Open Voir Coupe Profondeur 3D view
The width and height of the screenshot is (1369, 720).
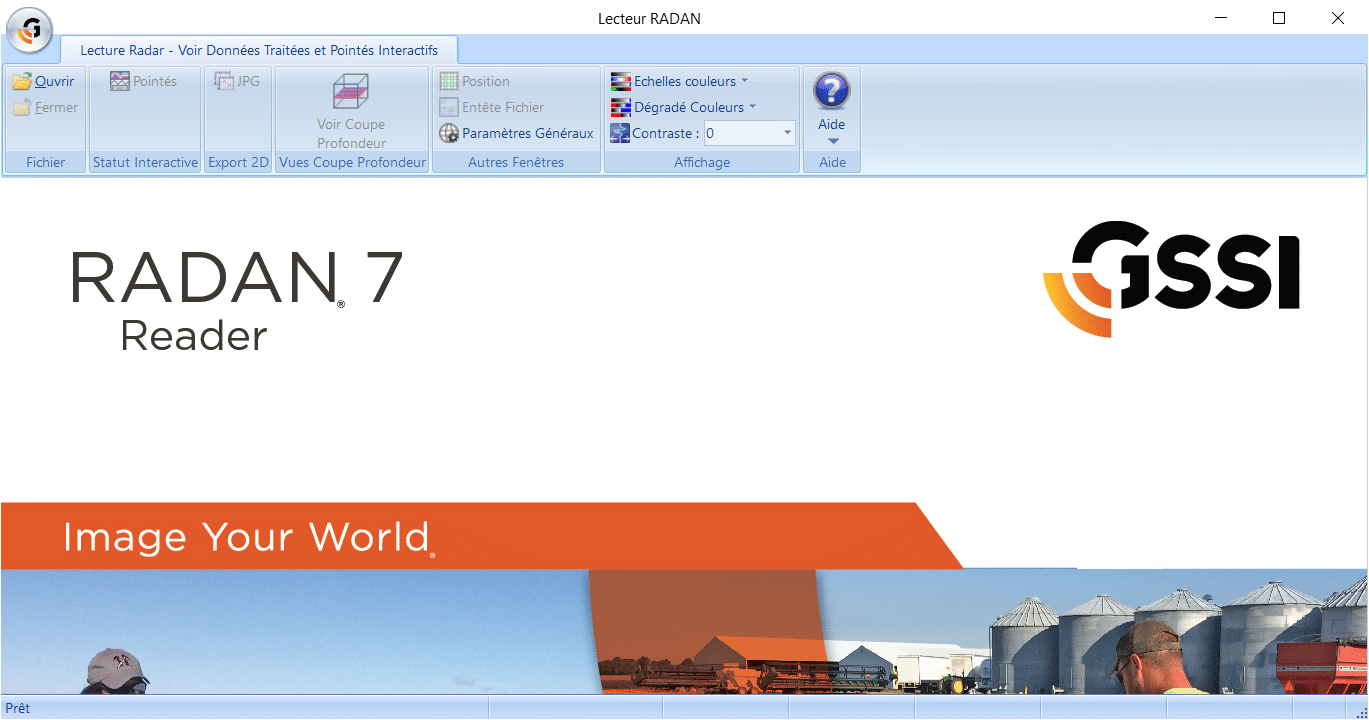coord(351,111)
